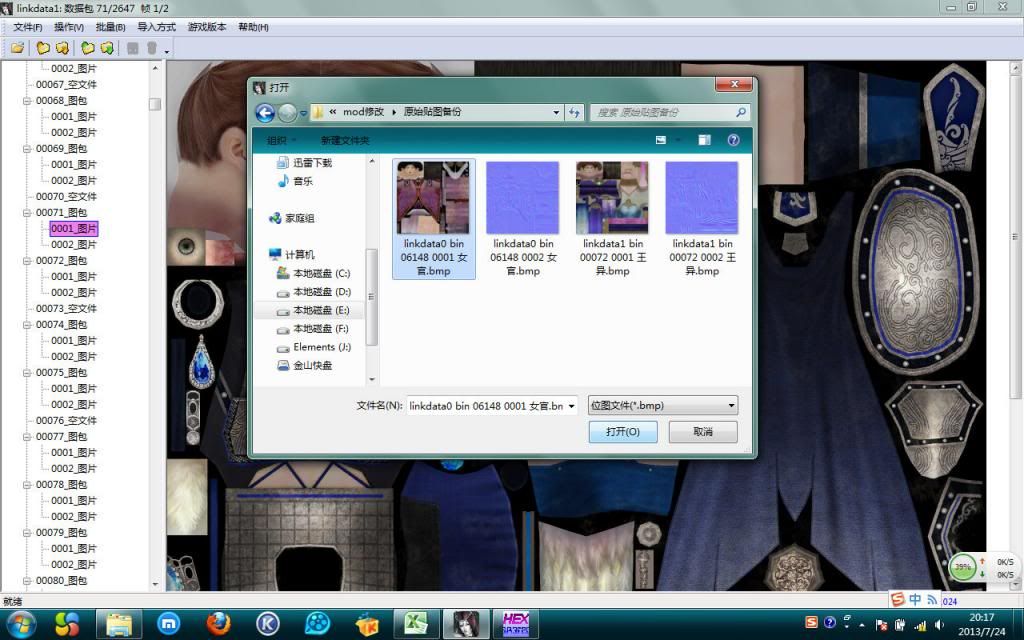
Task: Collapse the 00068_图包 tree node
Action: [27, 101]
